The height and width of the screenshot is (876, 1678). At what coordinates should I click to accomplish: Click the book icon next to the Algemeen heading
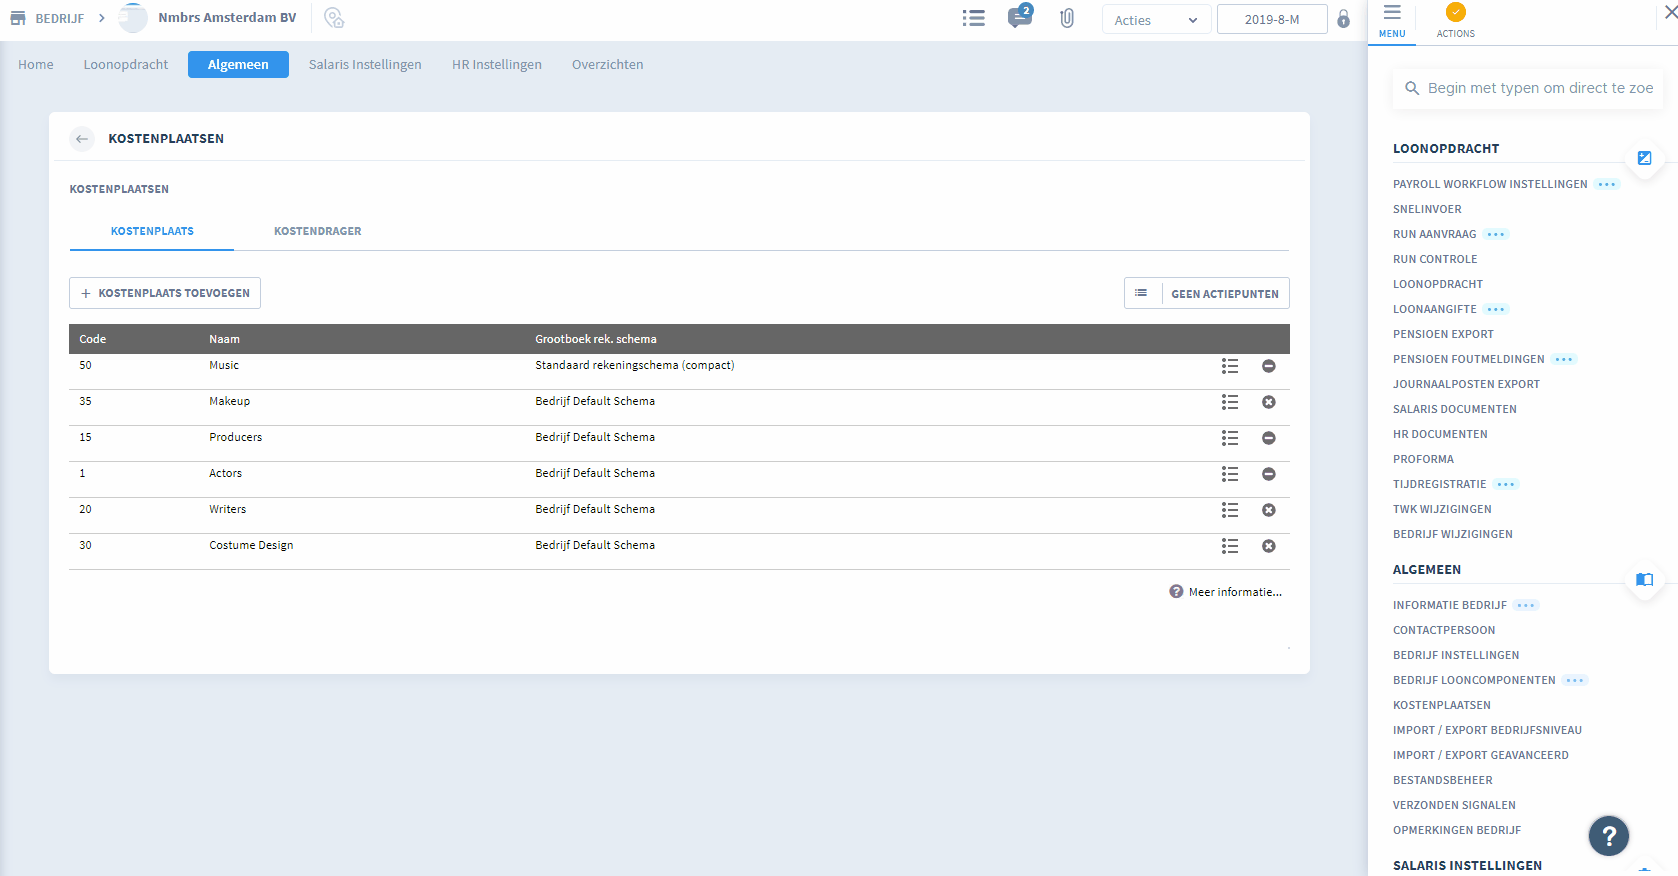click(1644, 579)
